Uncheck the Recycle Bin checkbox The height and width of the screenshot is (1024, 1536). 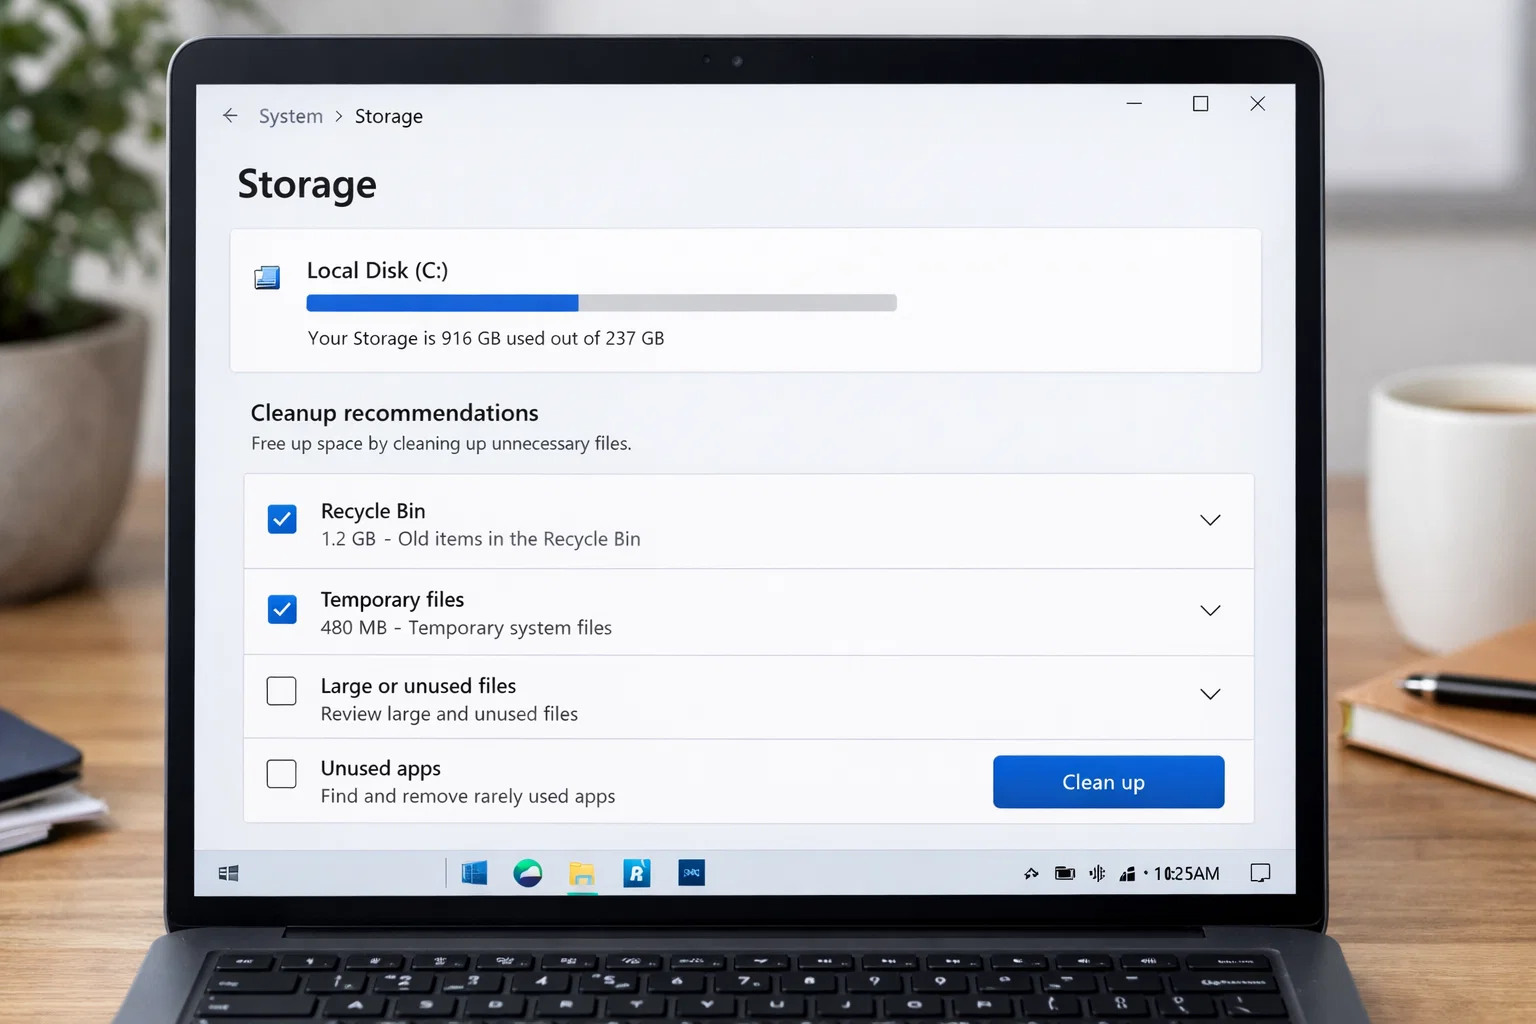click(282, 519)
